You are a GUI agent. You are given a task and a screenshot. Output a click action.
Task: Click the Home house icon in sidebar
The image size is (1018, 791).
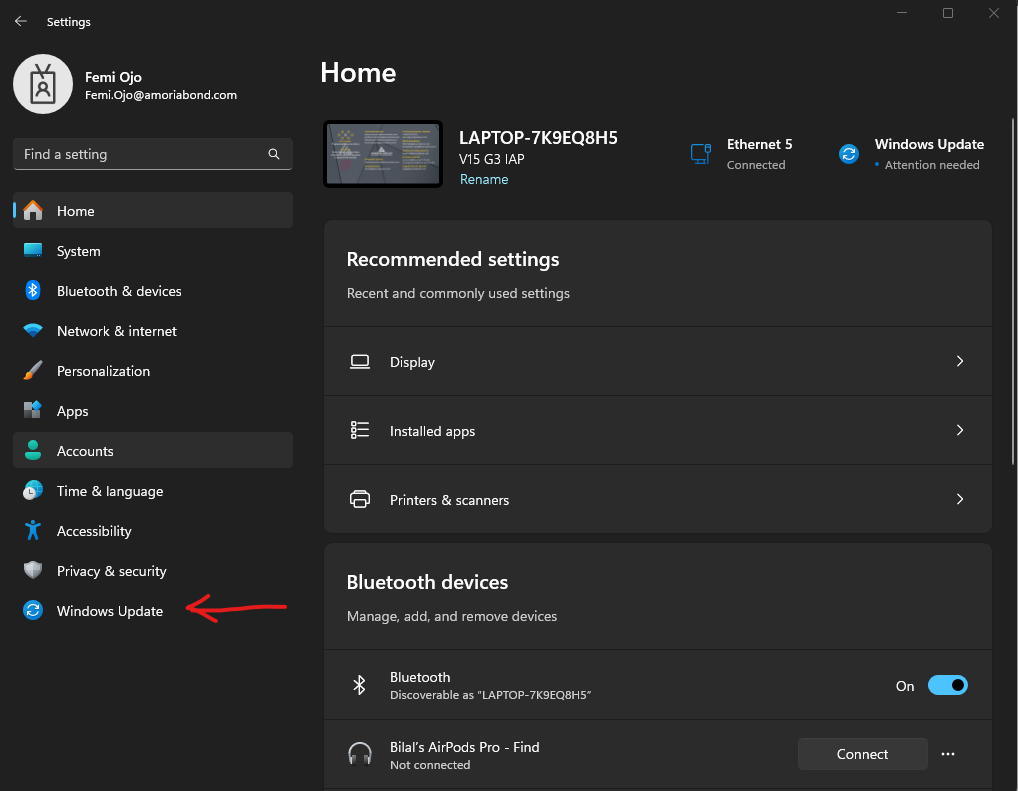pos(33,210)
